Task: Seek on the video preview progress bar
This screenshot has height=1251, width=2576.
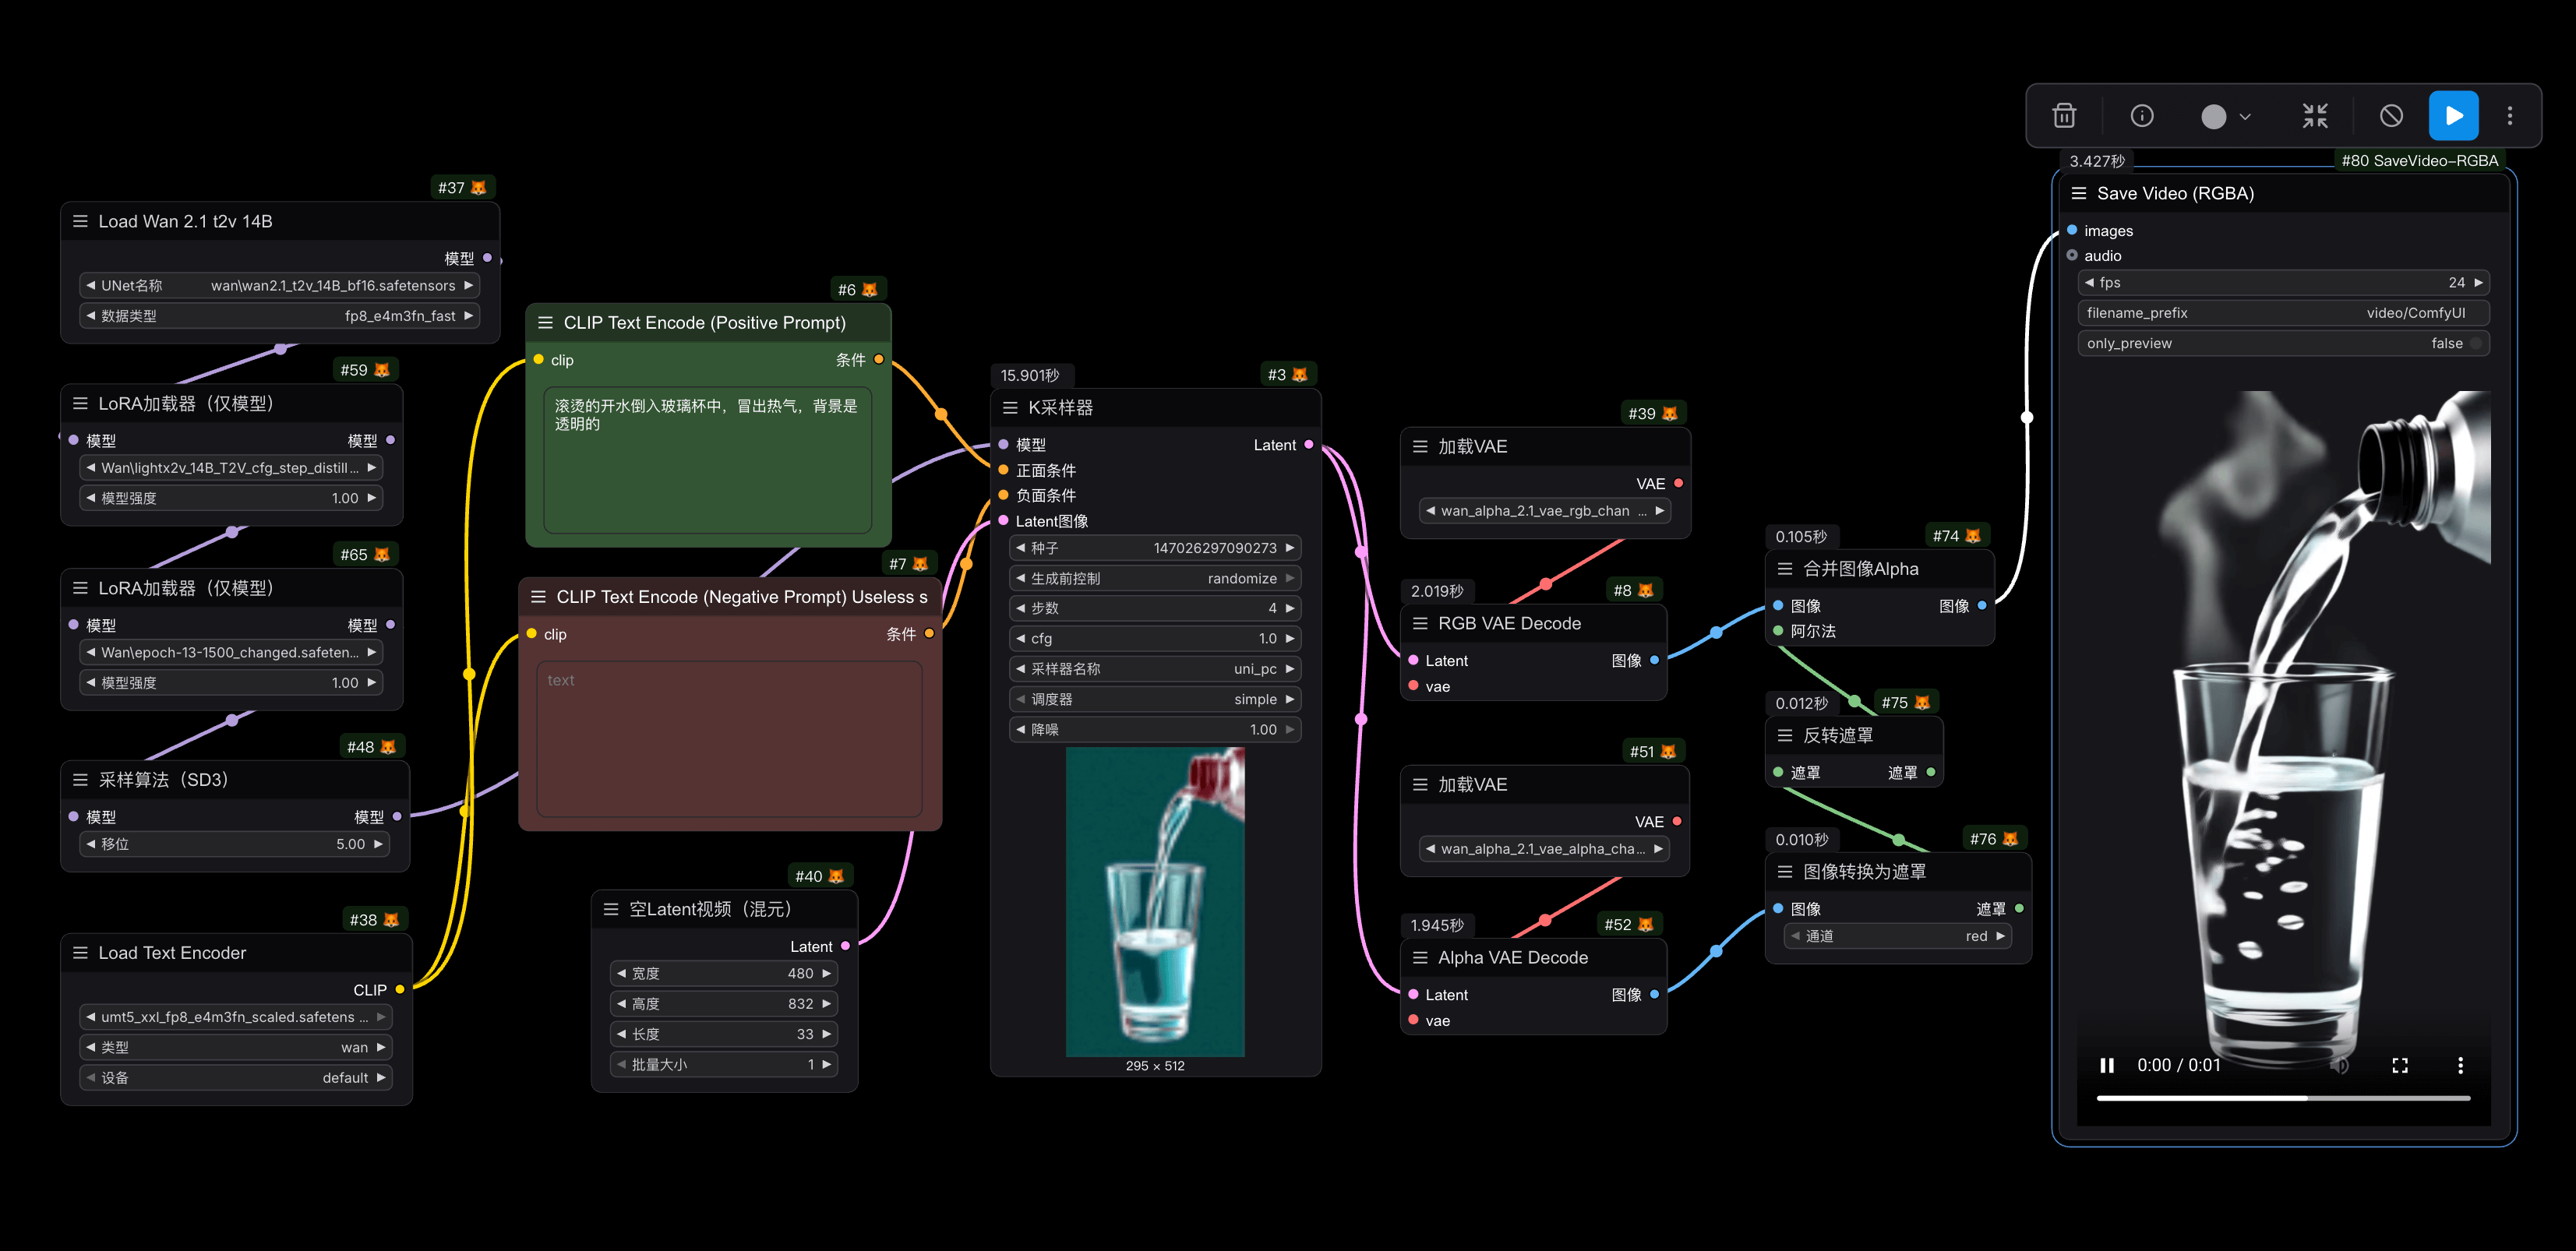Action: coord(2283,1098)
